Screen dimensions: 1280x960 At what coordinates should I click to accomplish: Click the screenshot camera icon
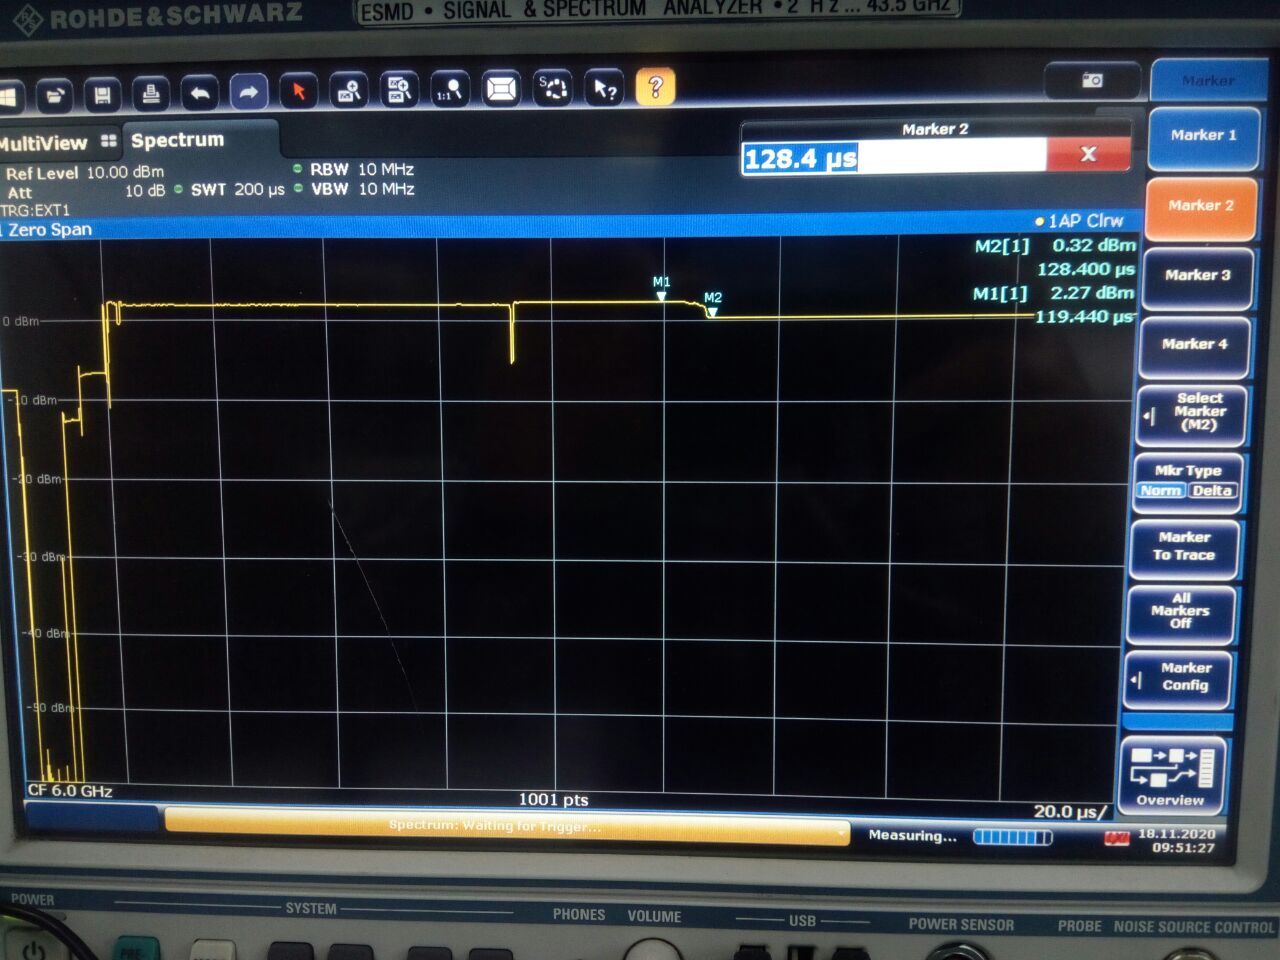coord(1092,80)
